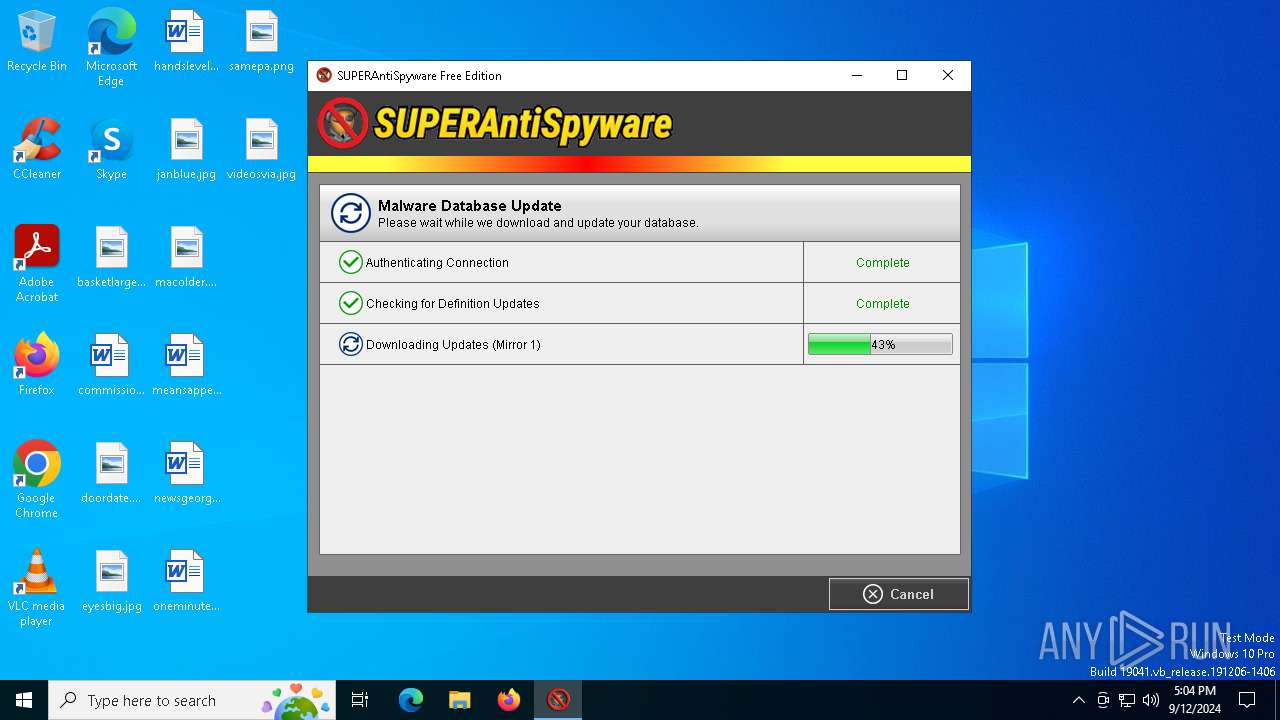Click the SUPERAntiSpyware taskbar button
Screen dimensions: 1280x720
(x=558, y=700)
